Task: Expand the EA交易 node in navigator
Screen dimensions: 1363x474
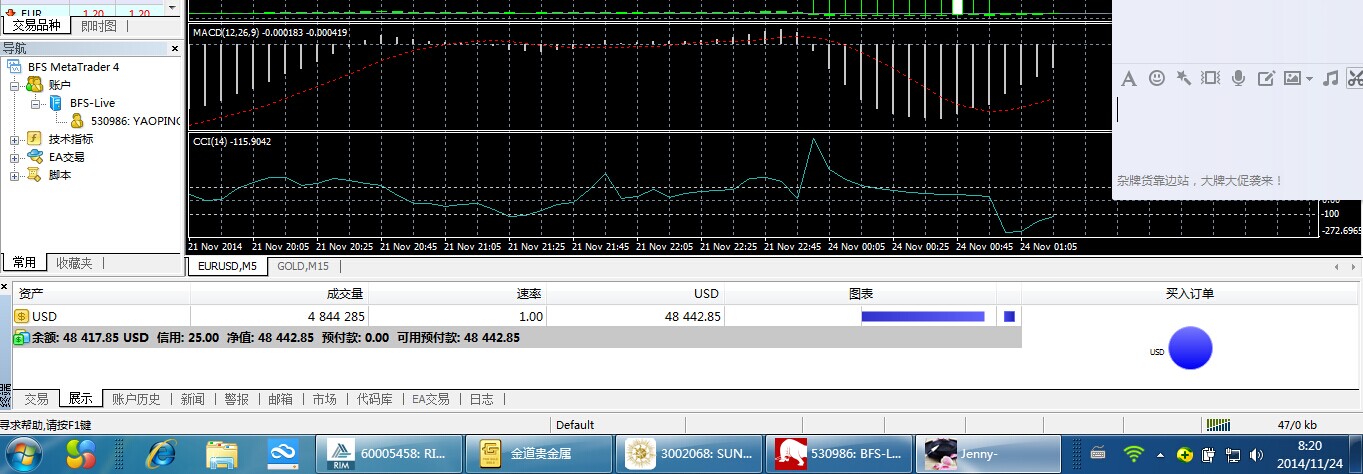Action: coord(14,157)
